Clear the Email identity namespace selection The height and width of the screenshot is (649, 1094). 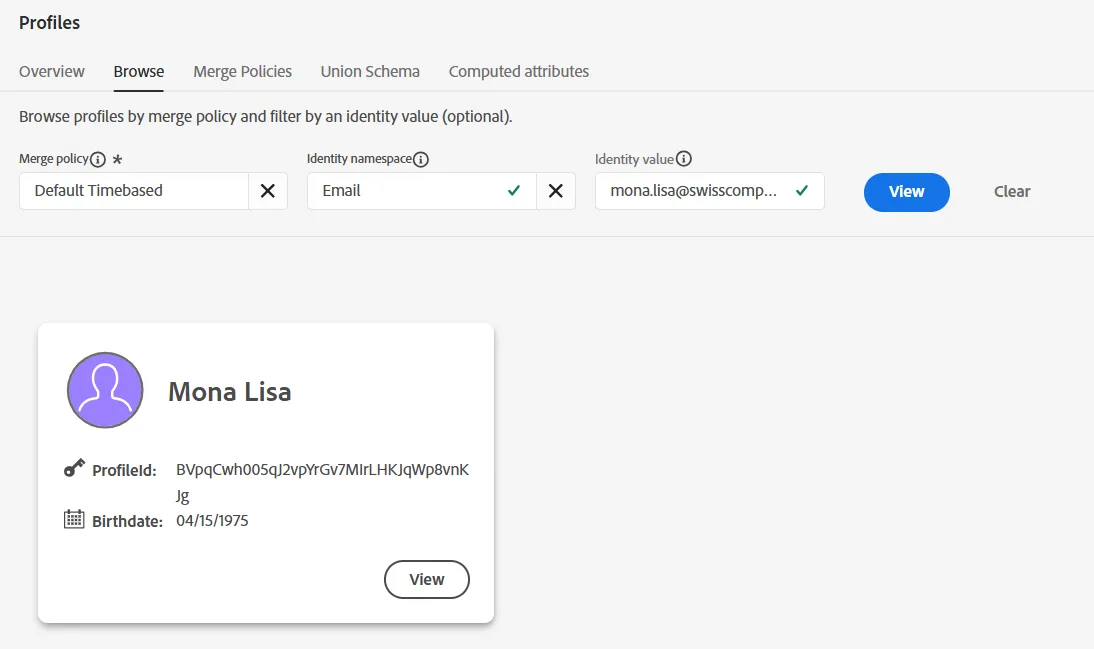(556, 191)
